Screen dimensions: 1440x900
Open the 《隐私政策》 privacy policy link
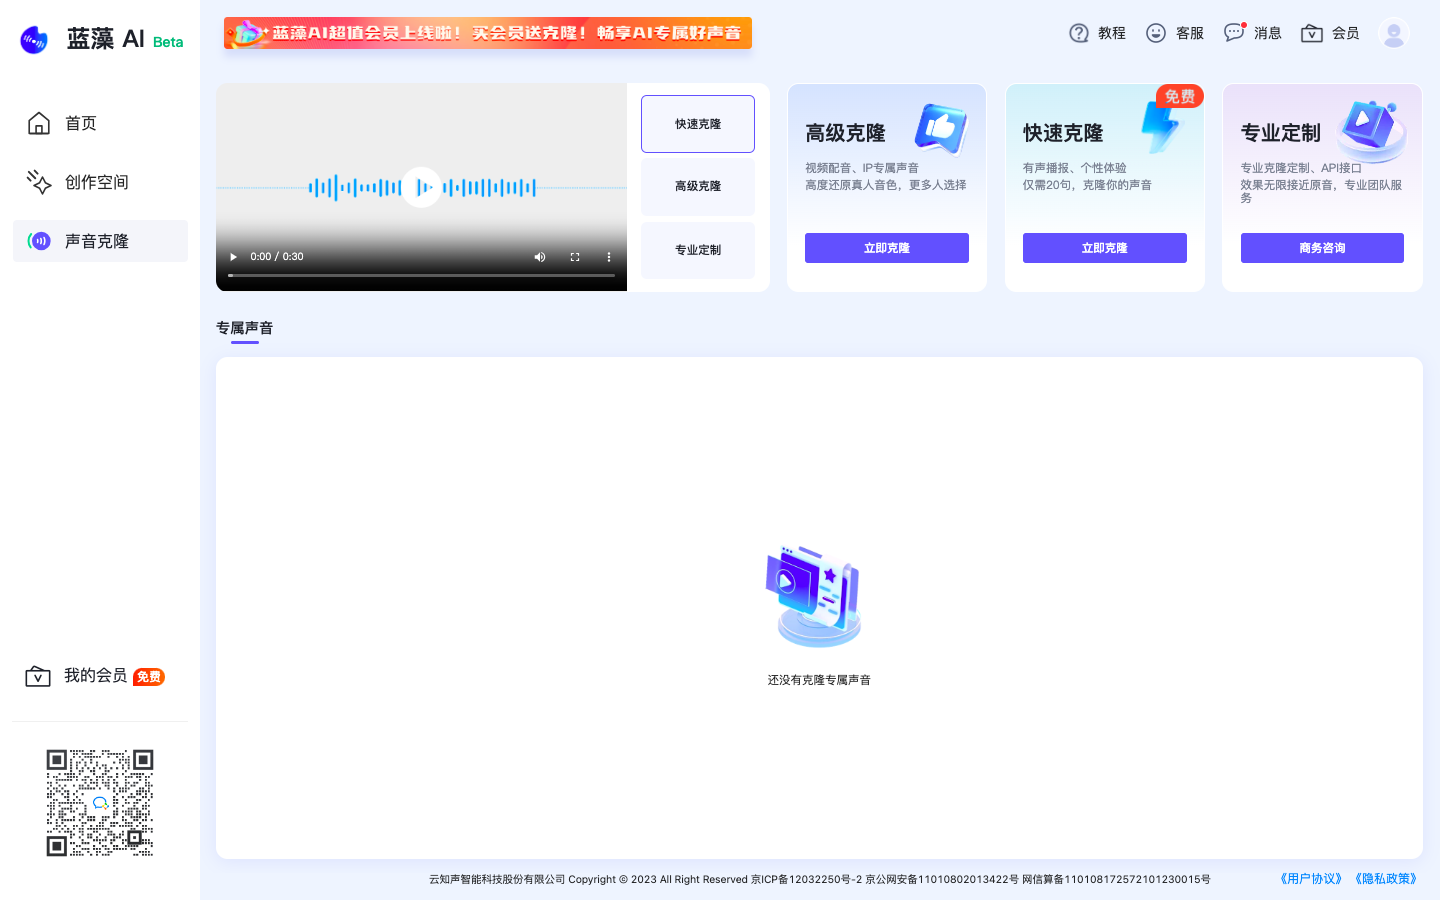[x=1387, y=878]
